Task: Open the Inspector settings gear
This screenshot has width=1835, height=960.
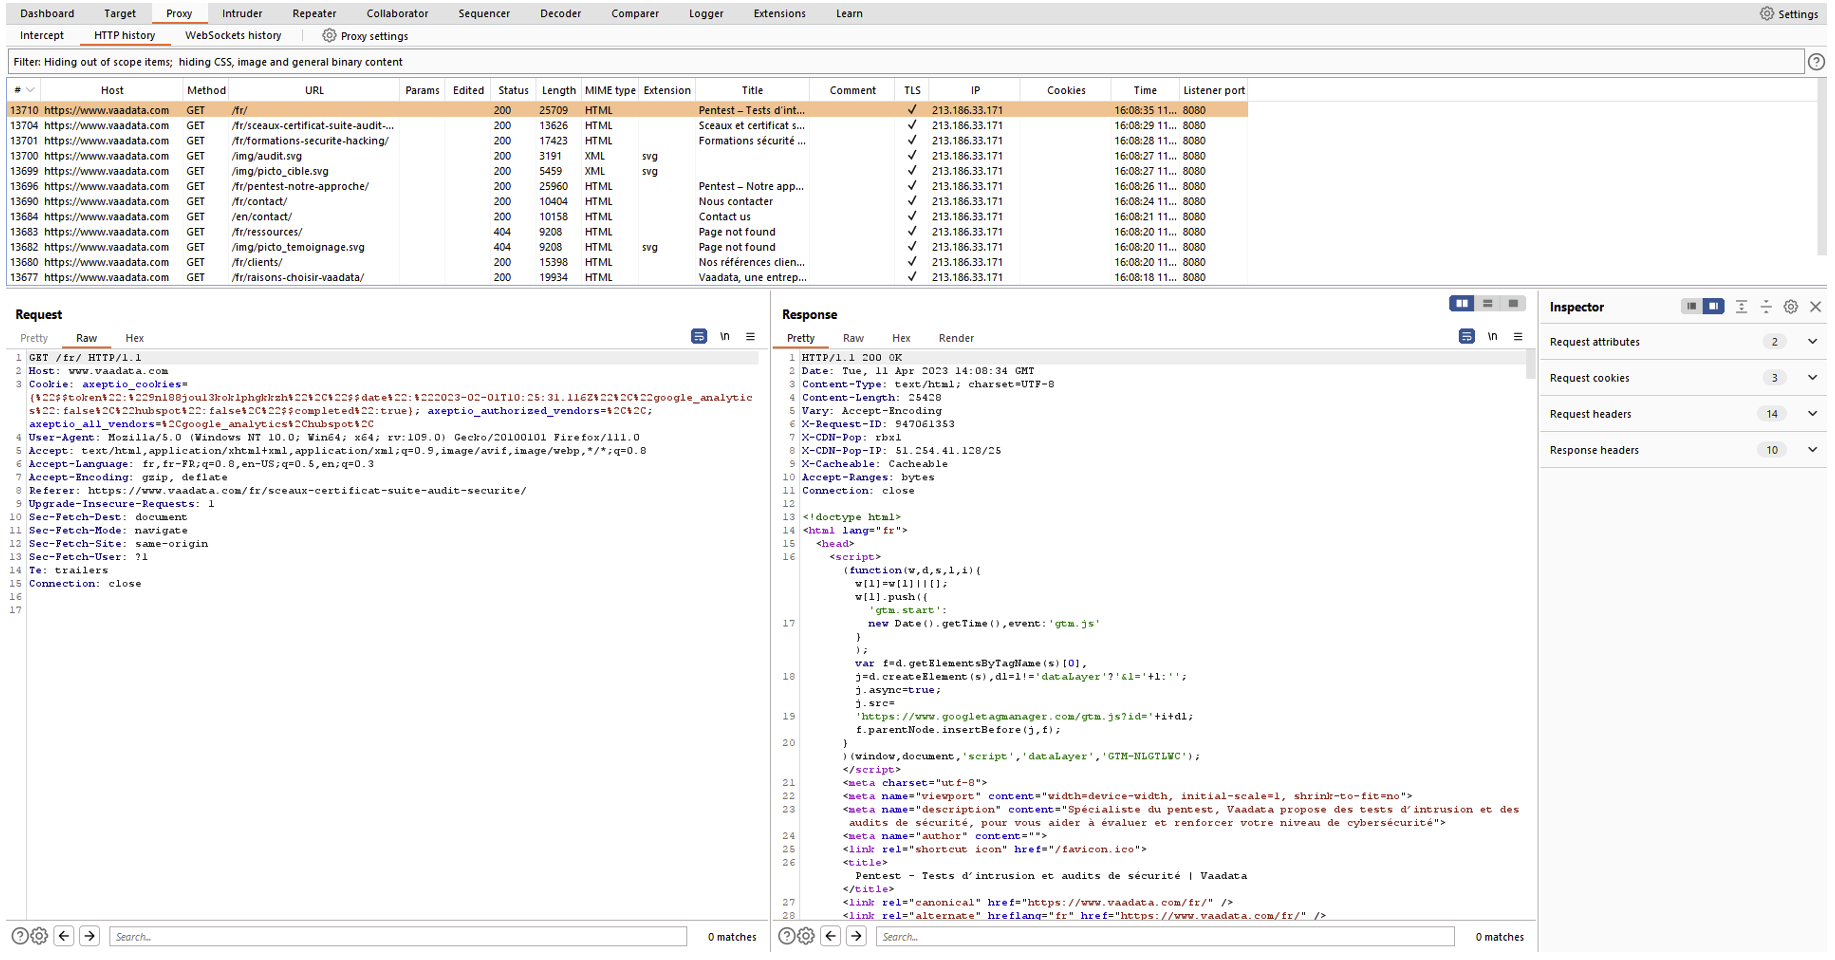Action: 1791,307
